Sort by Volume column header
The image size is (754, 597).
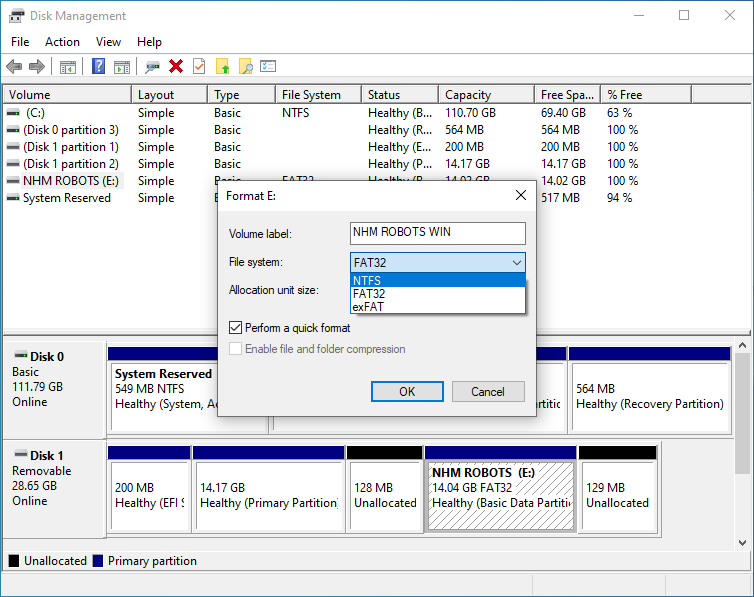click(67, 95)
